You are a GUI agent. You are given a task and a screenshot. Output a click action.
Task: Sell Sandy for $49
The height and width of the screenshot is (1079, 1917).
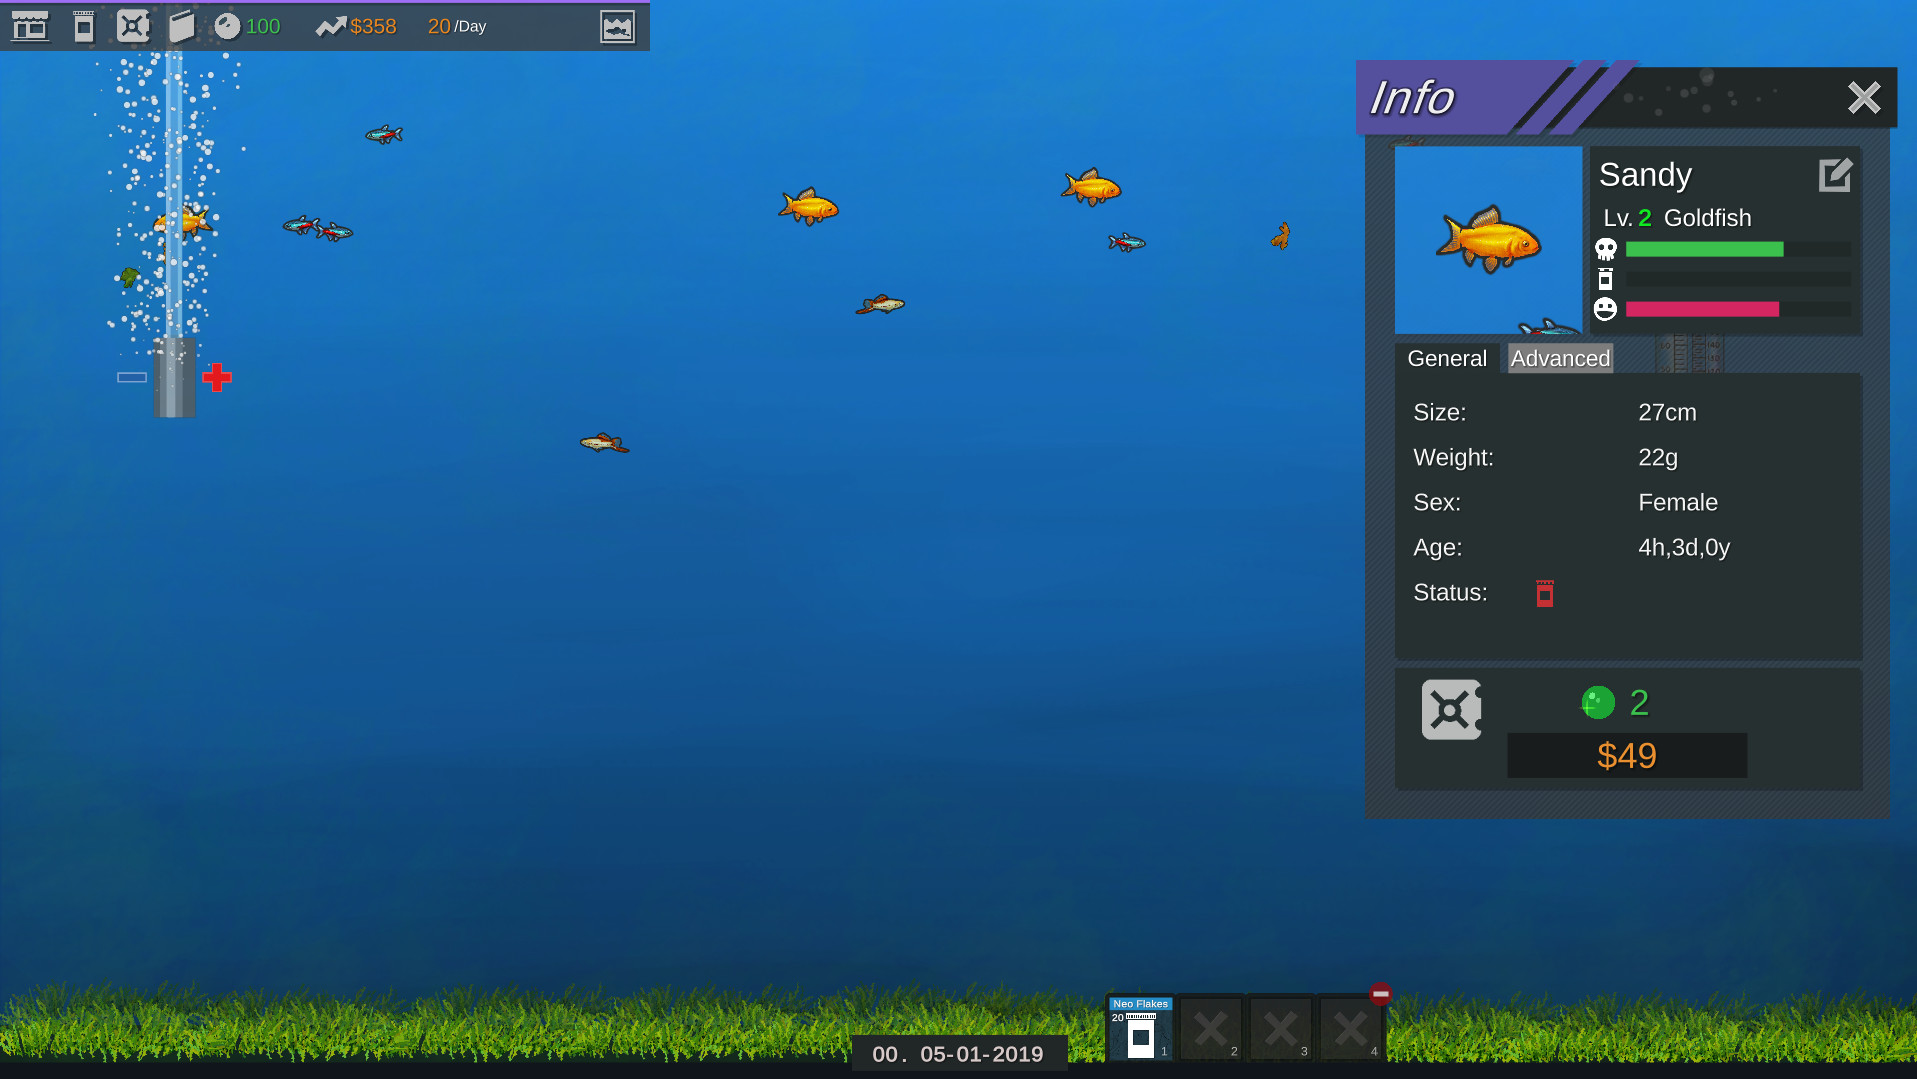pos(1626,756)
